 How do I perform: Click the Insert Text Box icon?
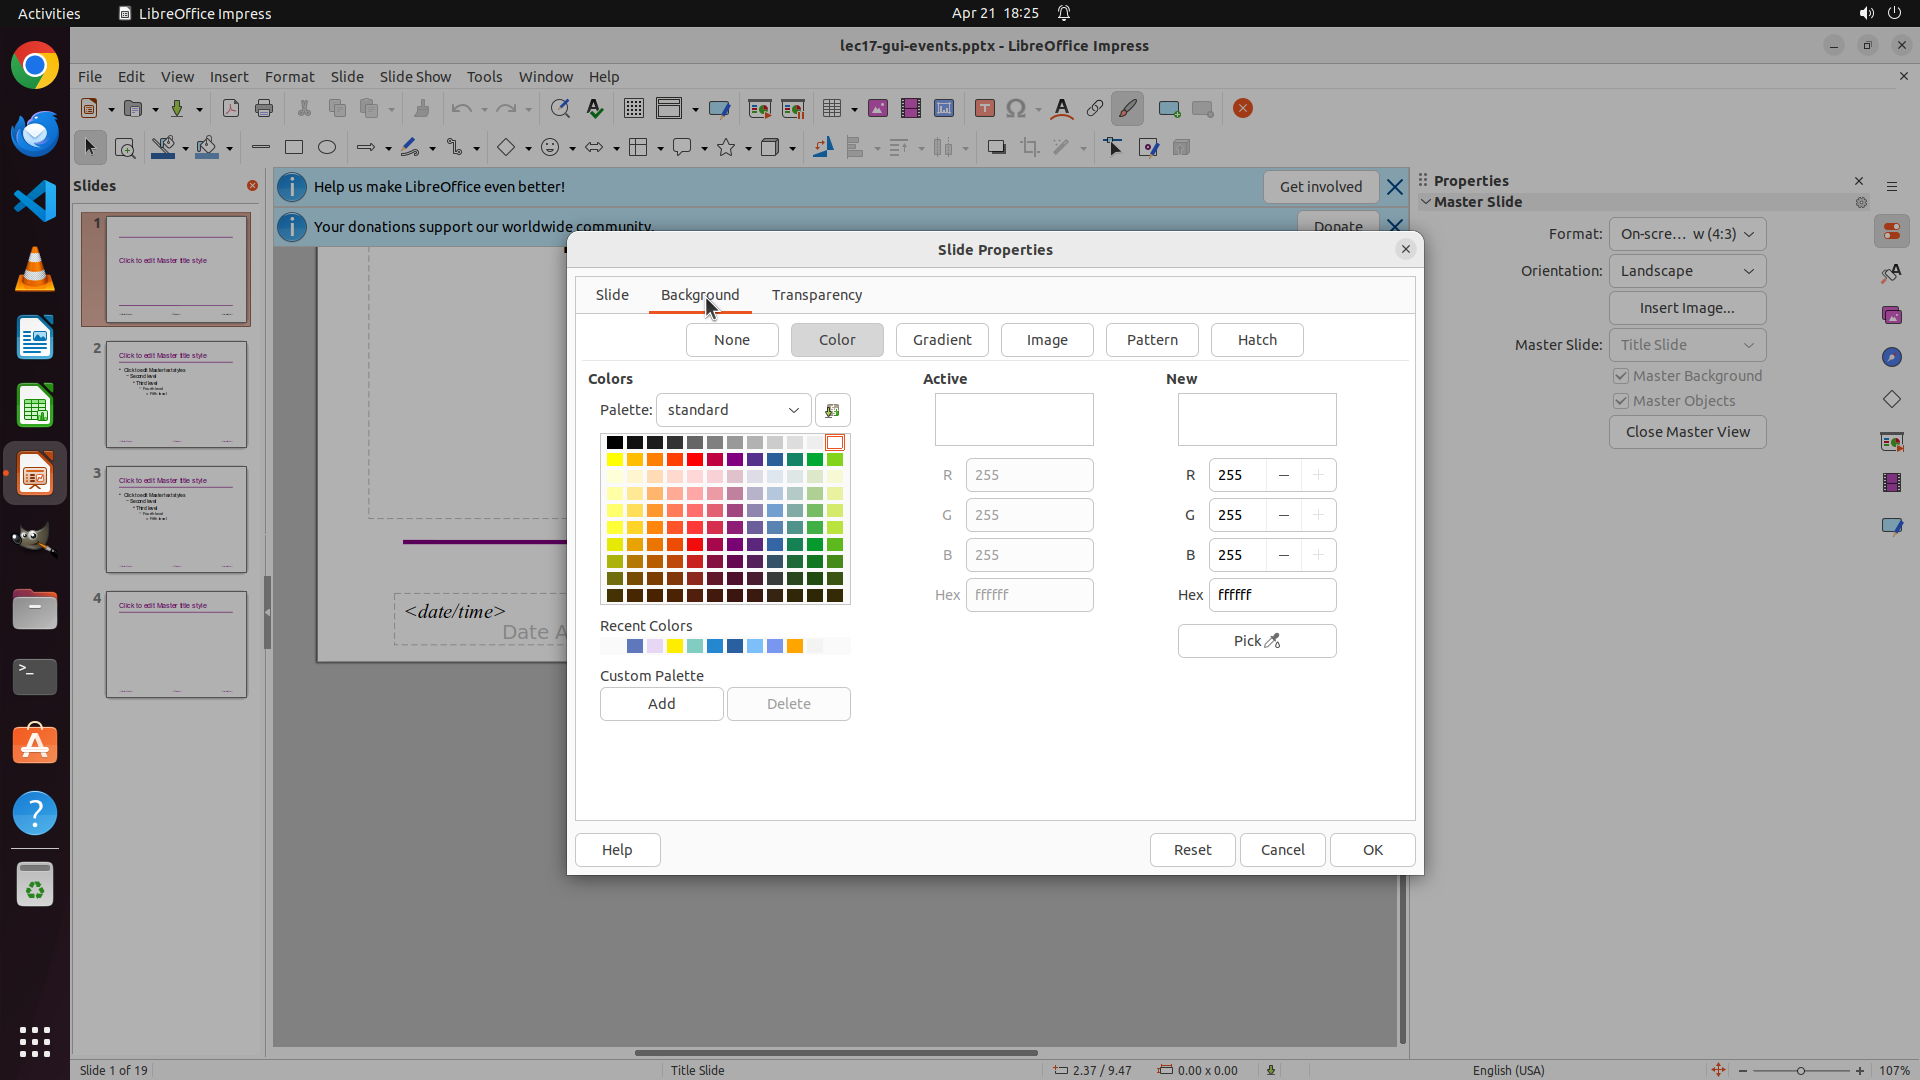point(985,109)
